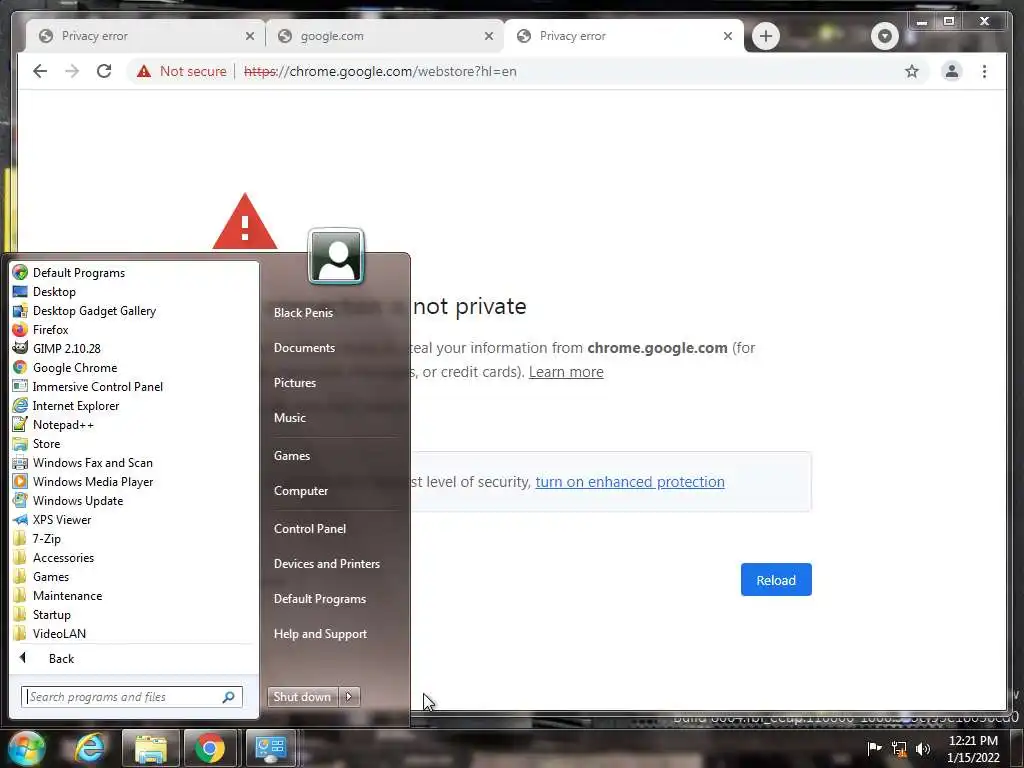
Task: Launch XPS Viewer
Action: tap(61, 519)
